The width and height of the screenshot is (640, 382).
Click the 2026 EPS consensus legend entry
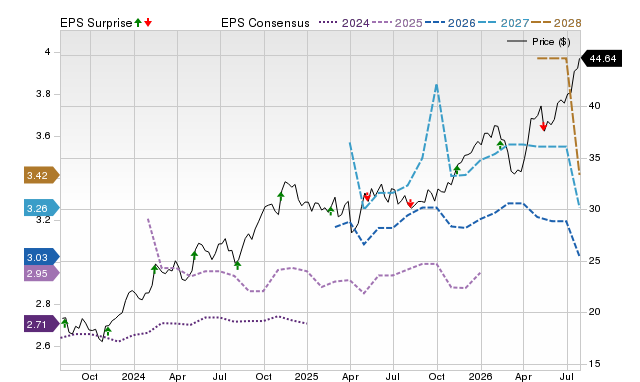(x=450, y=23)
